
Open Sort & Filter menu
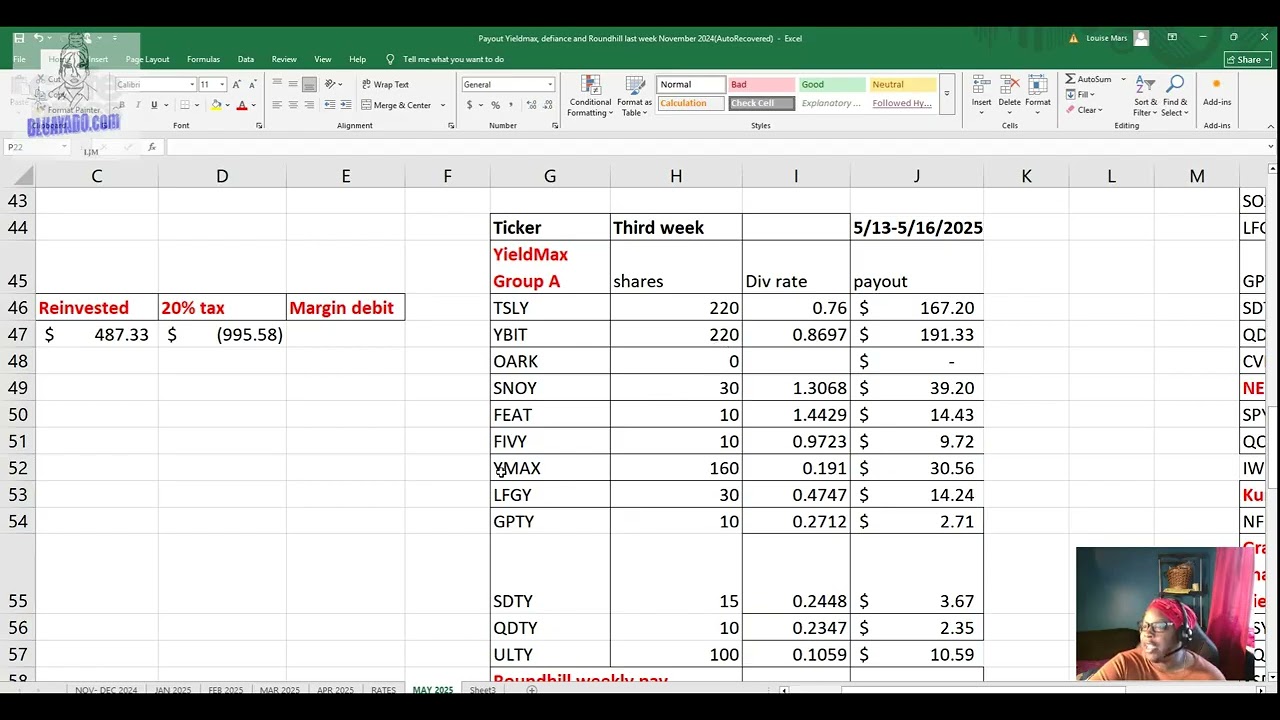(x=1145, y=96)
